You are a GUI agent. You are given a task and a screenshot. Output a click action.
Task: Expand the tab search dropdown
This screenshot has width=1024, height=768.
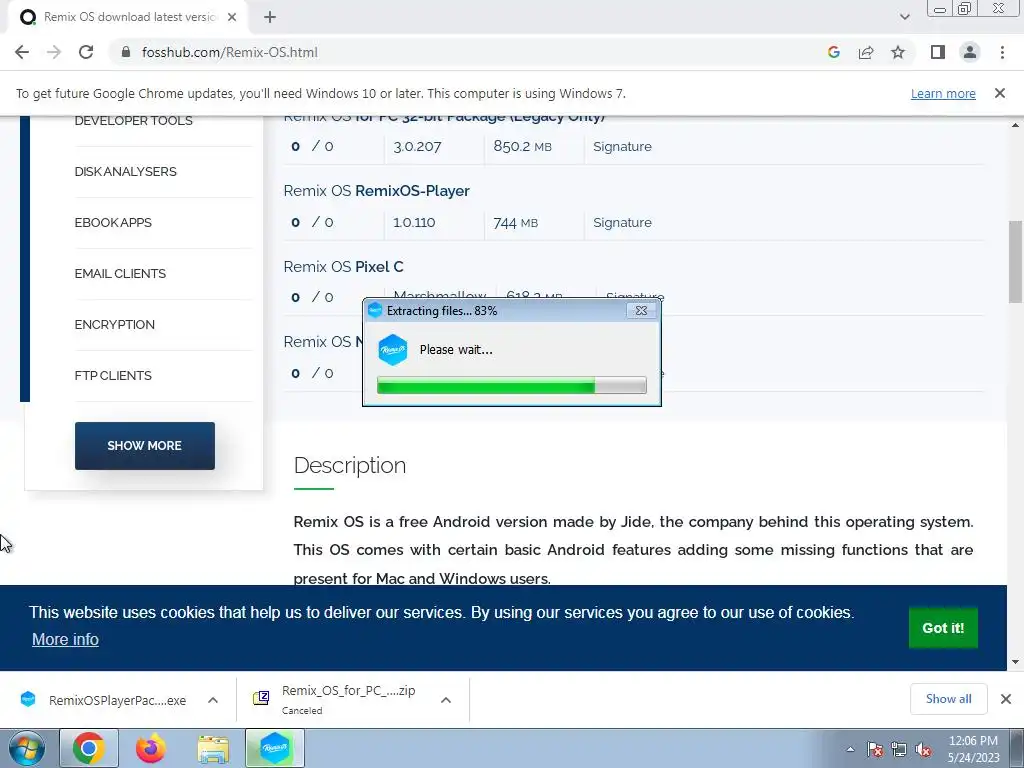pos(904,17)
